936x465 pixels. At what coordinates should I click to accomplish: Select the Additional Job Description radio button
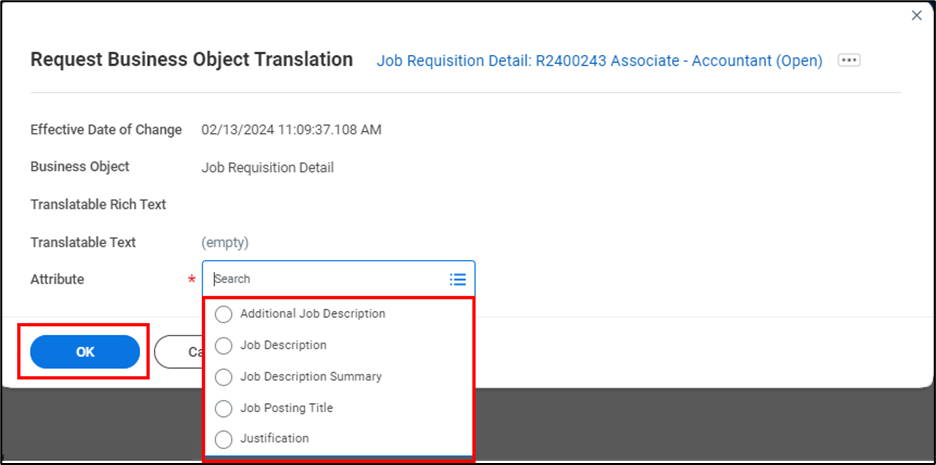[223, 314]
